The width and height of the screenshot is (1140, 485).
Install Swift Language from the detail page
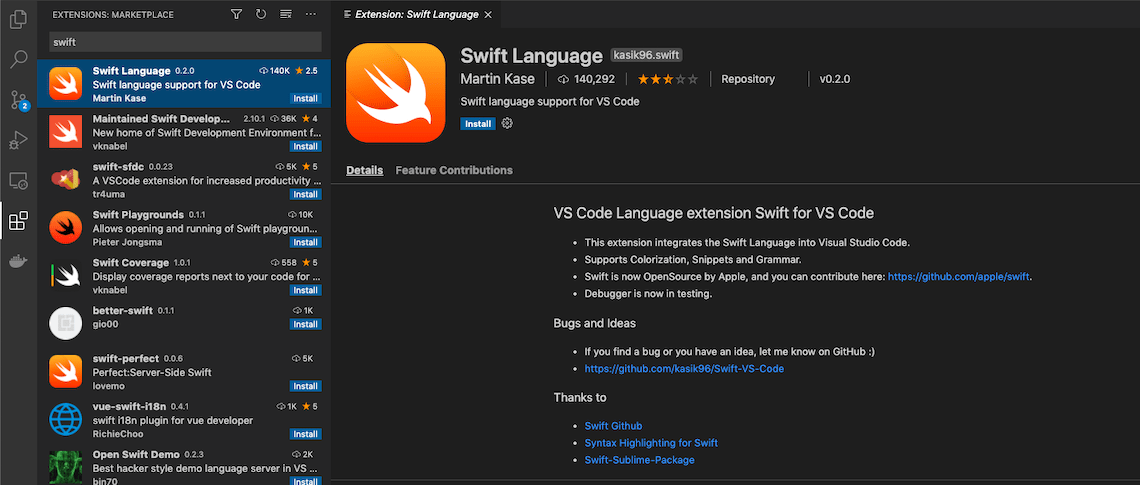[x=478, y=124]
